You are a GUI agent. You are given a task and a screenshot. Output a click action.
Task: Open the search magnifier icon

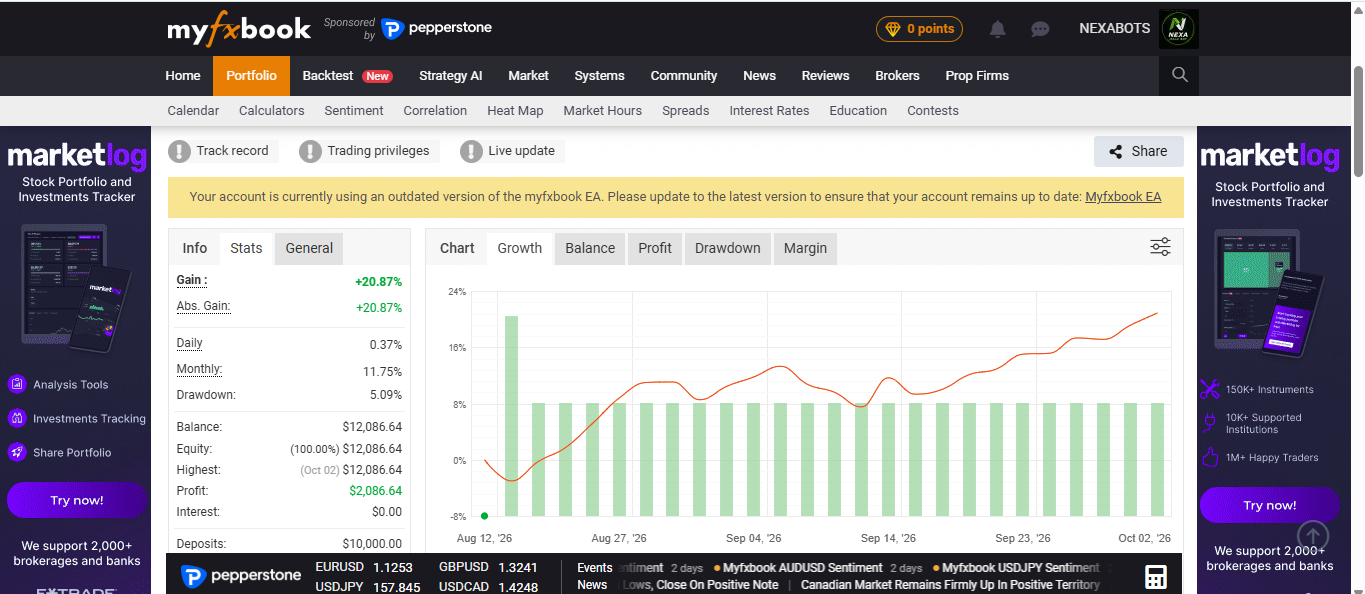1179,75
